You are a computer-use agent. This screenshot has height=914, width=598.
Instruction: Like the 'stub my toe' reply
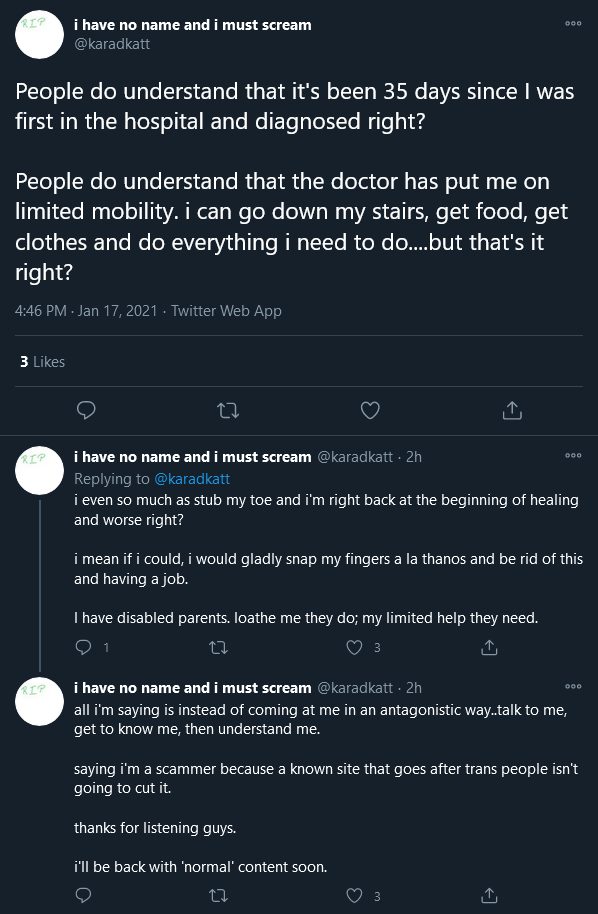pyautogui.click(x=354, y=647)
